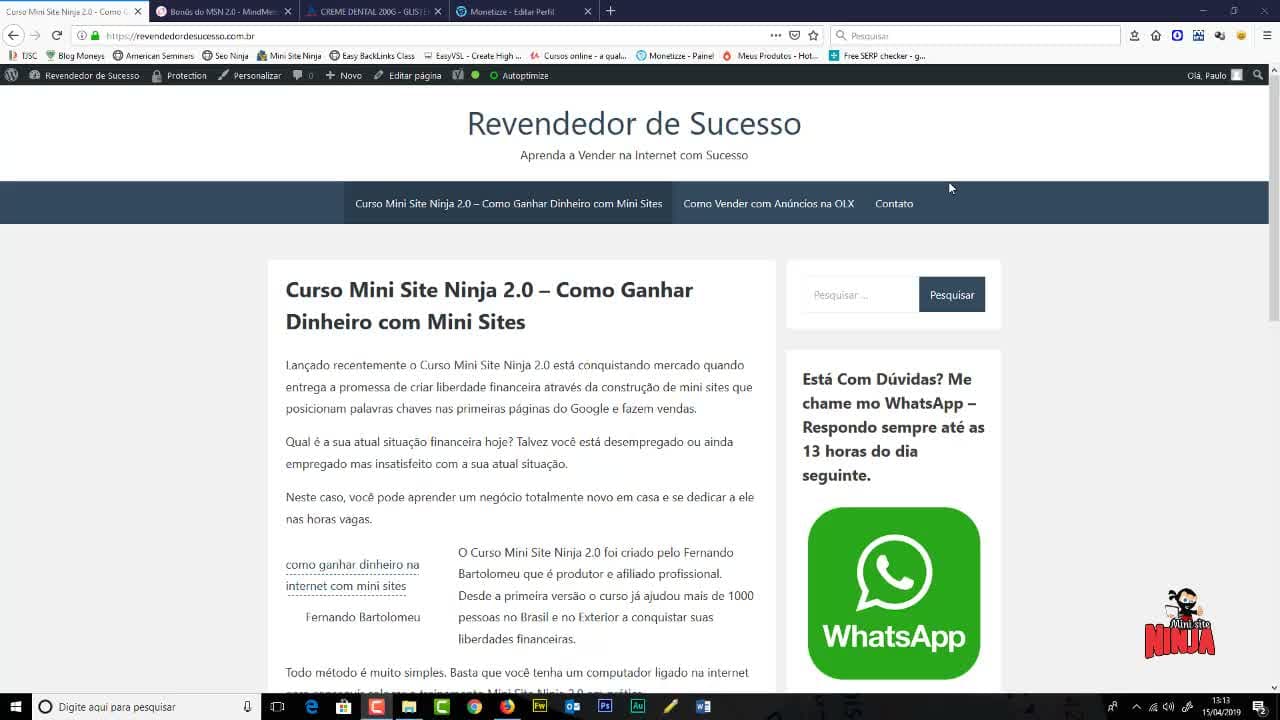Reload the page with the refresh icon
Image resolution: width=1280 pixels, height=720 pixels.
(x=57, y=35)
